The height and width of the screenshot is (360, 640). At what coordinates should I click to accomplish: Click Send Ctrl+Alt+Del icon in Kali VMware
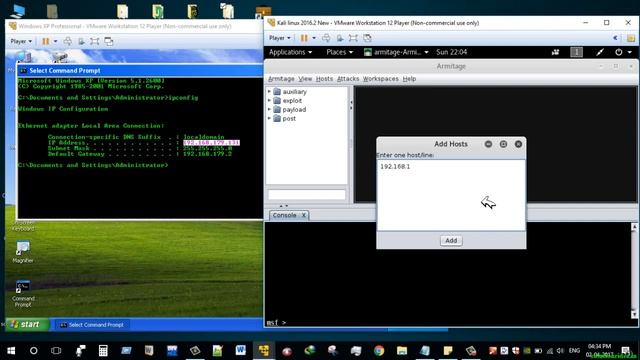(326, 38)
